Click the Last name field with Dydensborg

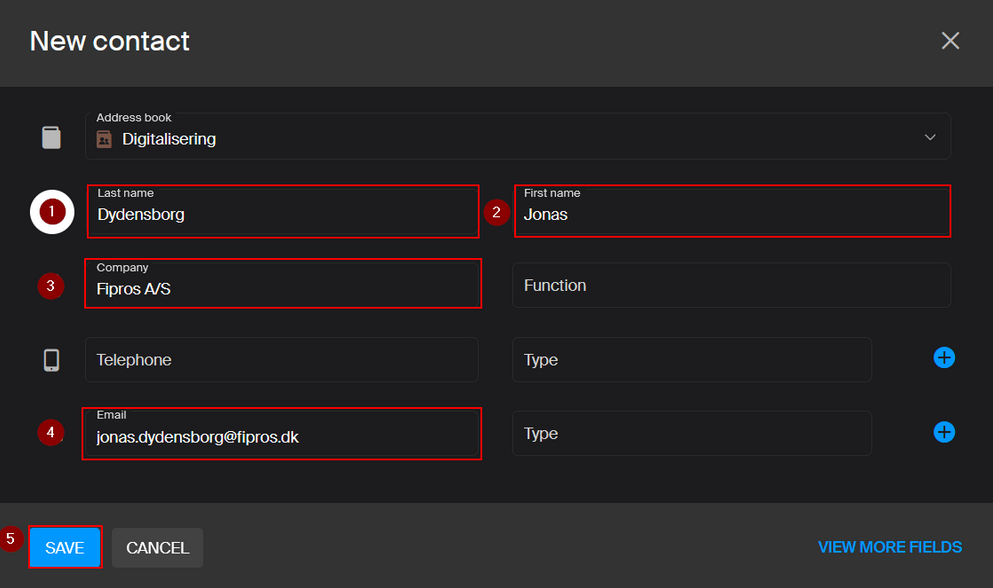click(282, 213)
